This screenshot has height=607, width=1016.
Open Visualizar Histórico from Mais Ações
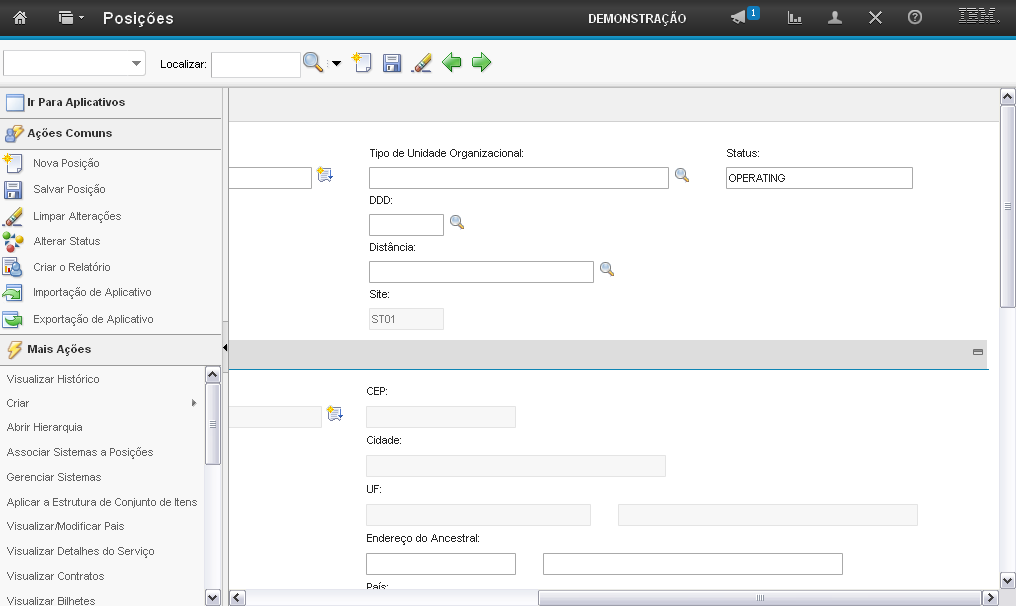(53, 379)
